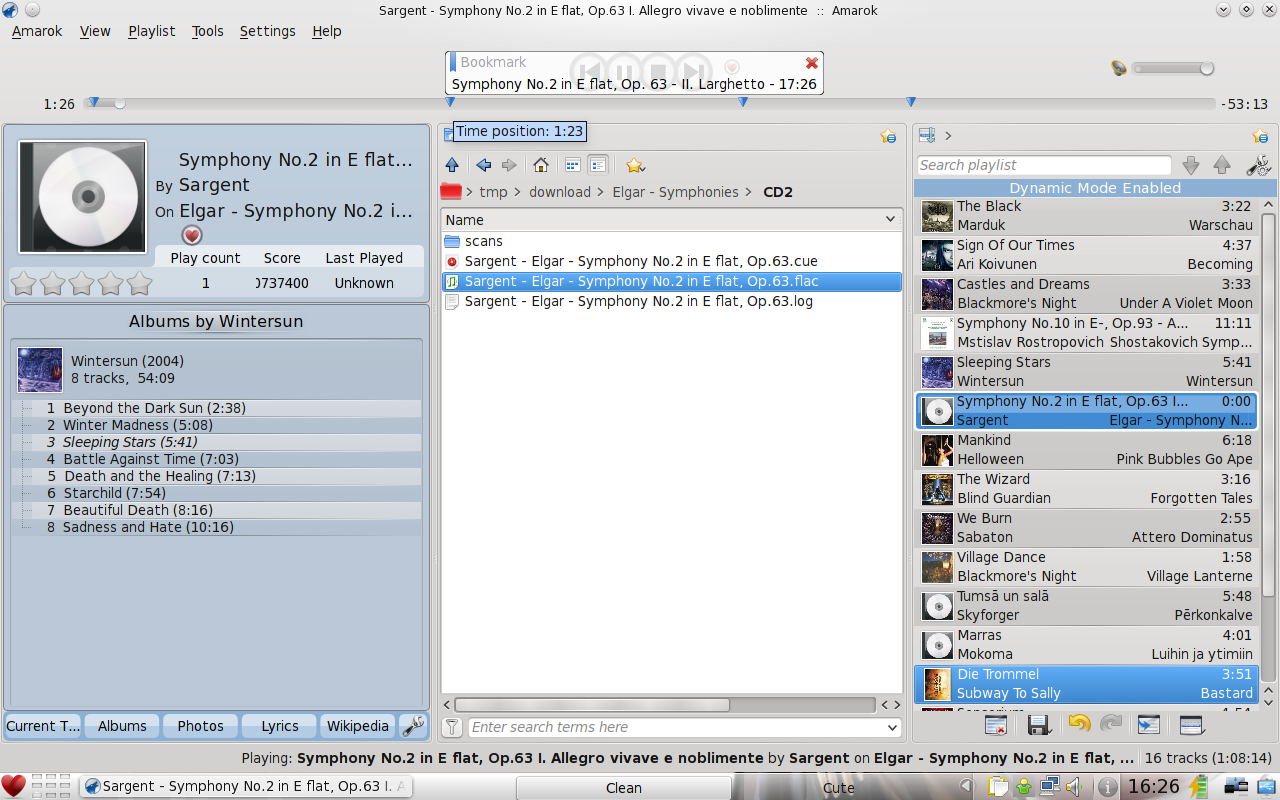This screenshot has width=1280, height=800.
Task: Open the Settings menu
Action: (268, 31)
